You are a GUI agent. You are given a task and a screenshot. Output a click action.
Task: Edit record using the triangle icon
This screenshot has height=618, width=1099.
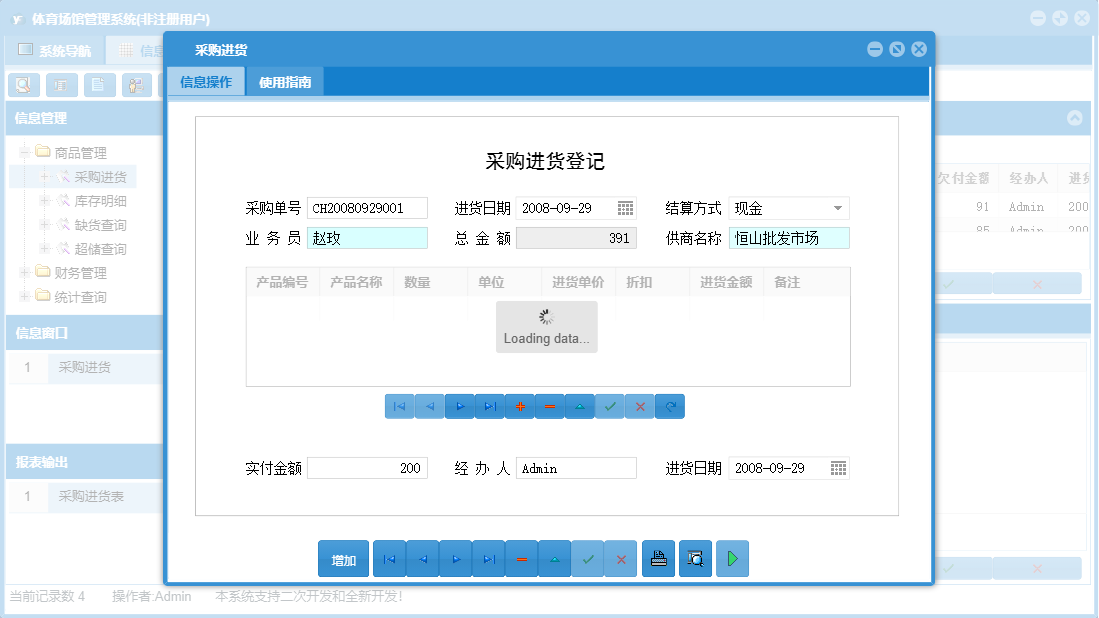tap(580, 406)
